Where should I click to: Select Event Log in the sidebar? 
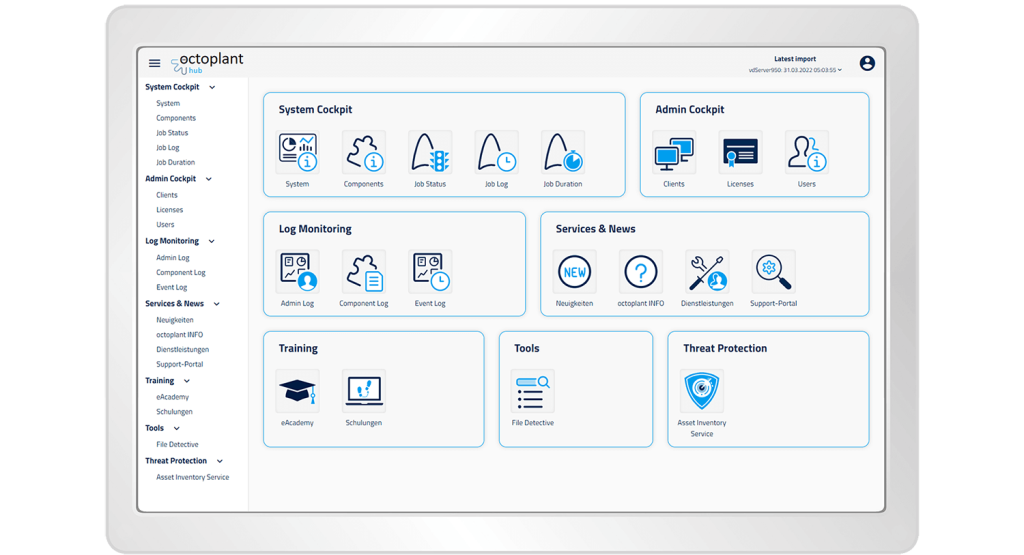pyautogui.click(x=171, y=287)
